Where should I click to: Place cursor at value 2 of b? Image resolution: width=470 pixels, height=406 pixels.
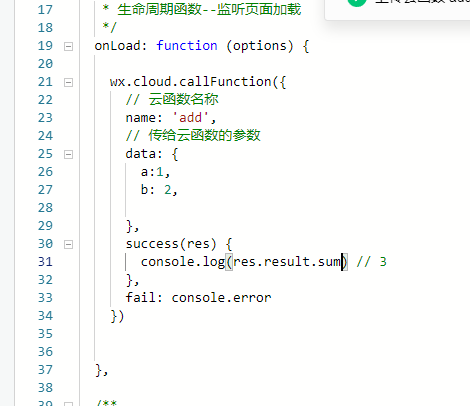168,190
